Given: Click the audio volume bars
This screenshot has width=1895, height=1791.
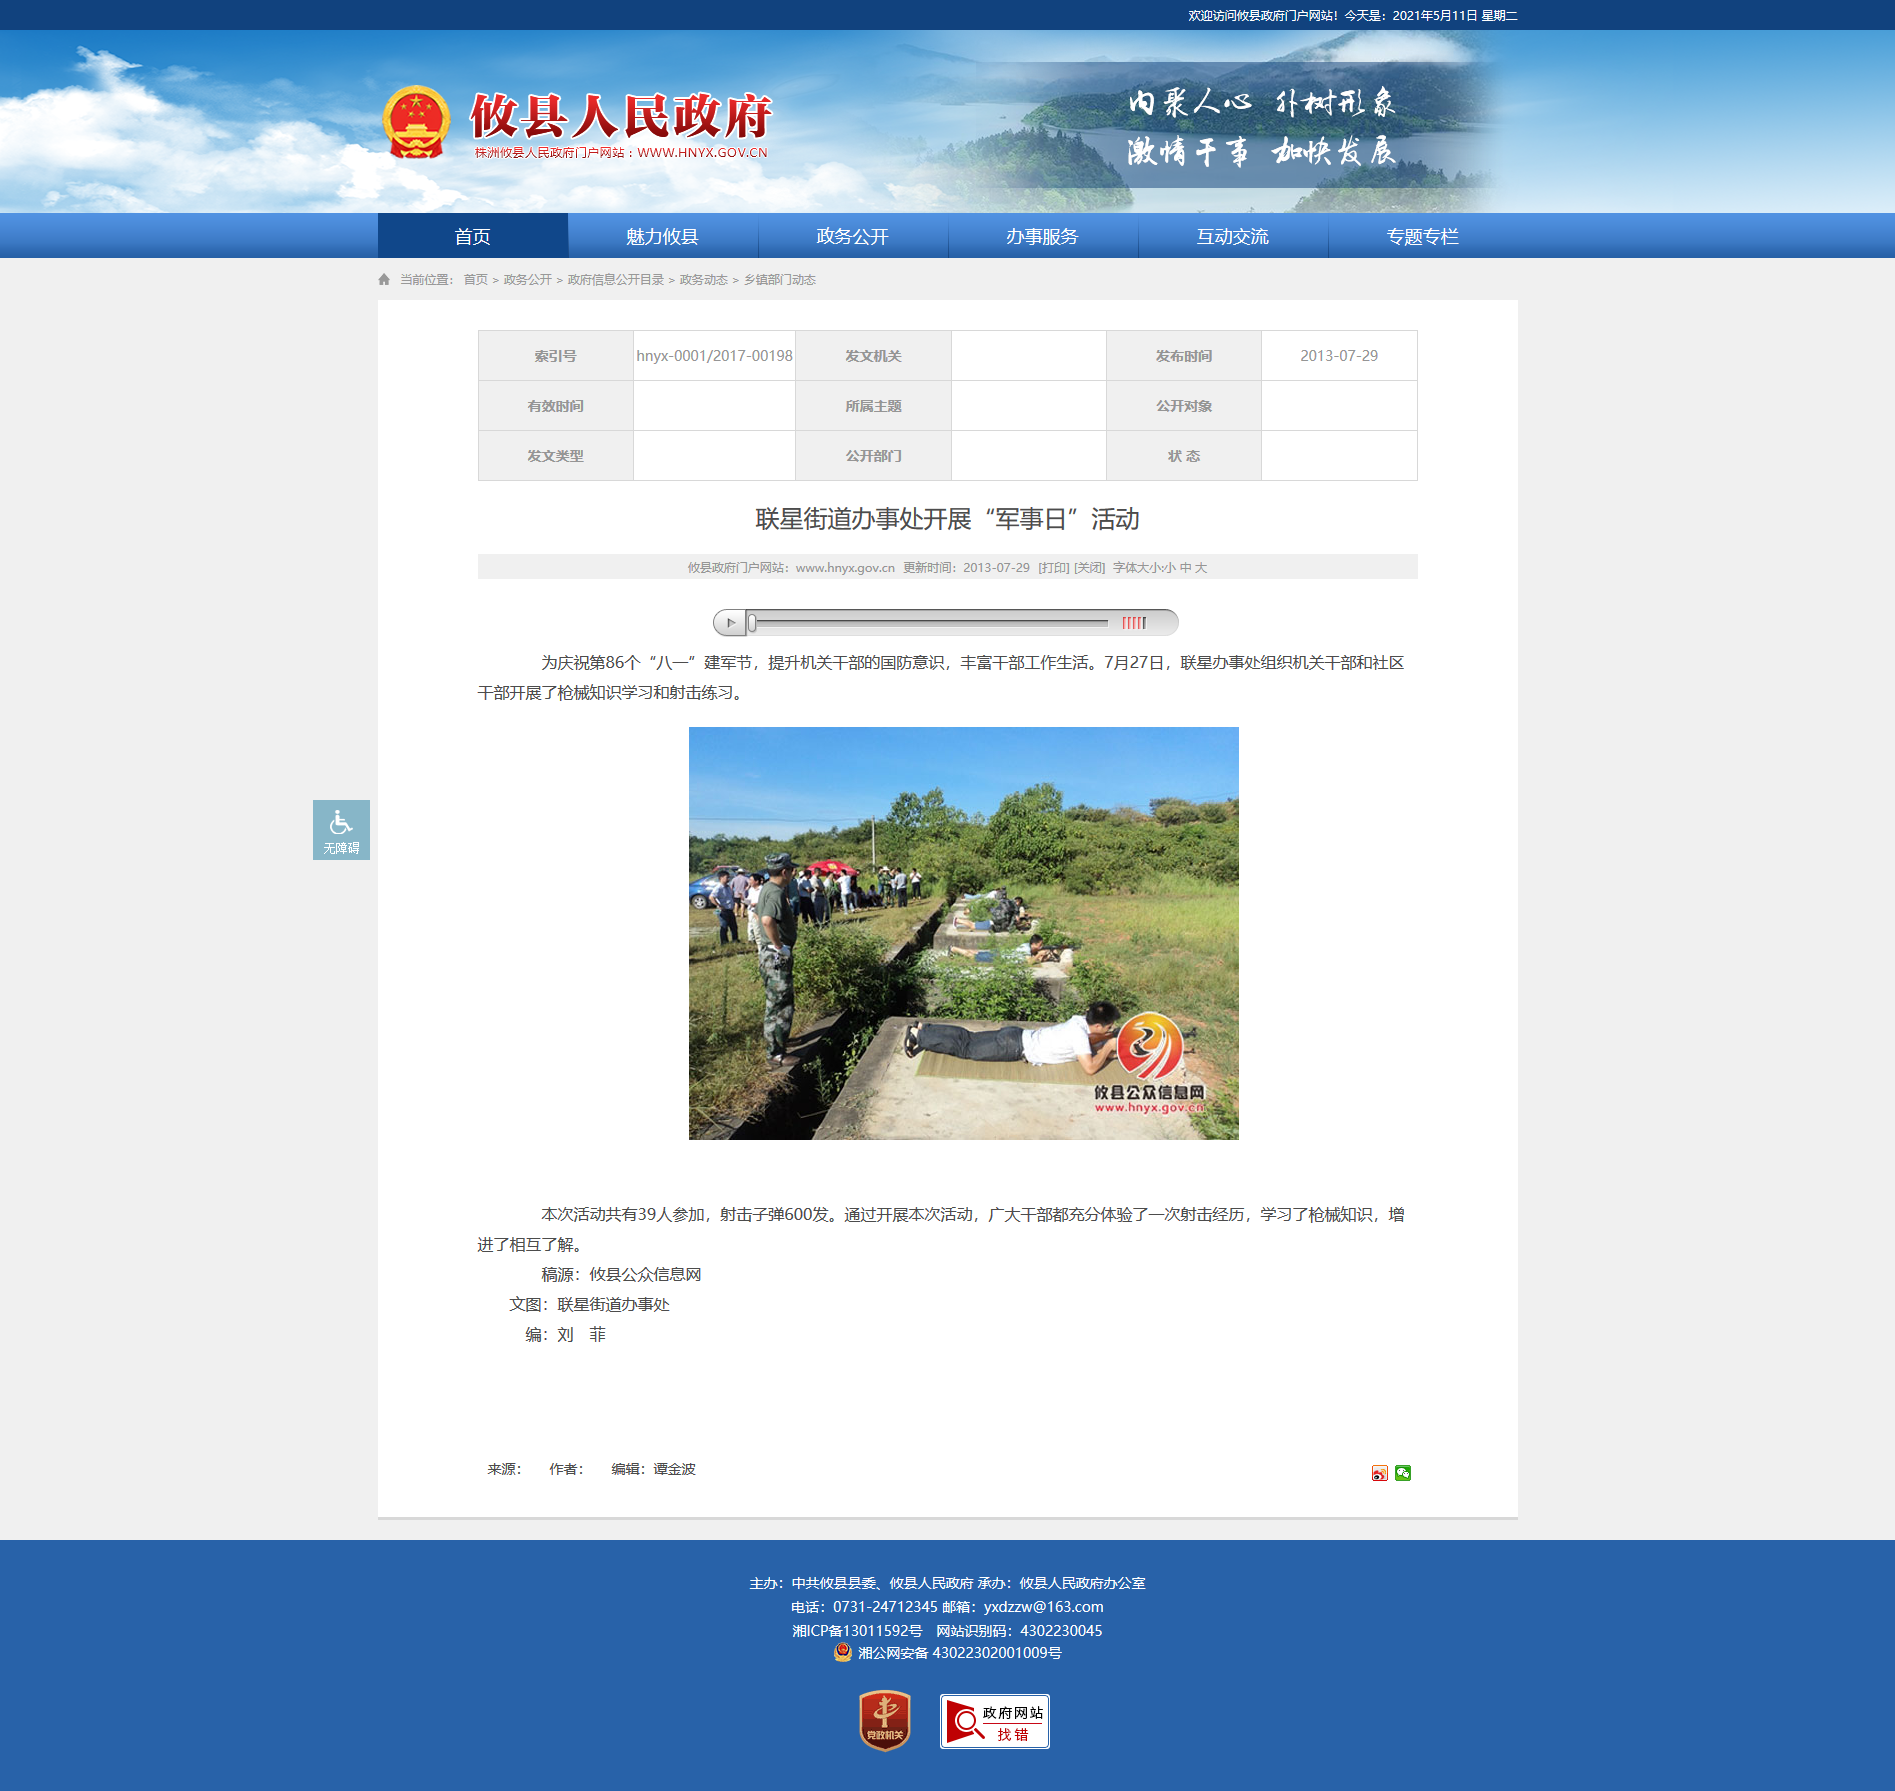Looking at the screenshot, I should coord(1133,623).
